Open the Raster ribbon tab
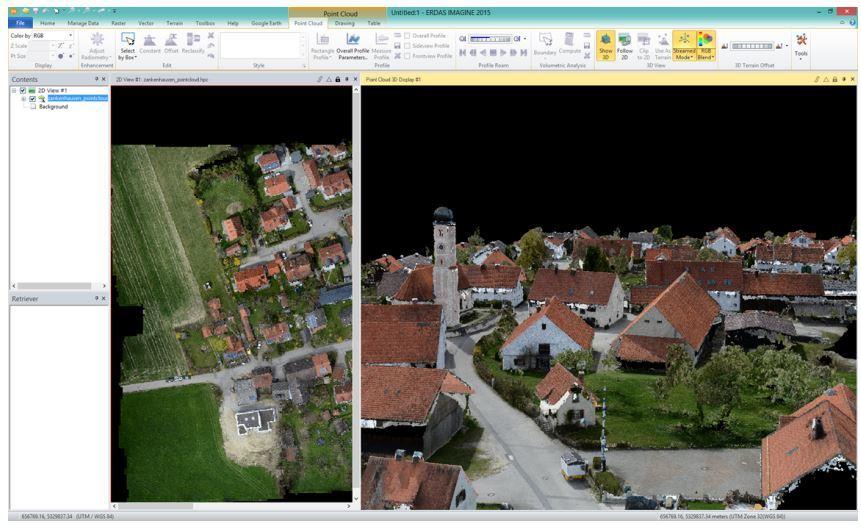Image resolution: width=861 pixels, height=529 pixels. pyautogui.click(x=119, y=22)
